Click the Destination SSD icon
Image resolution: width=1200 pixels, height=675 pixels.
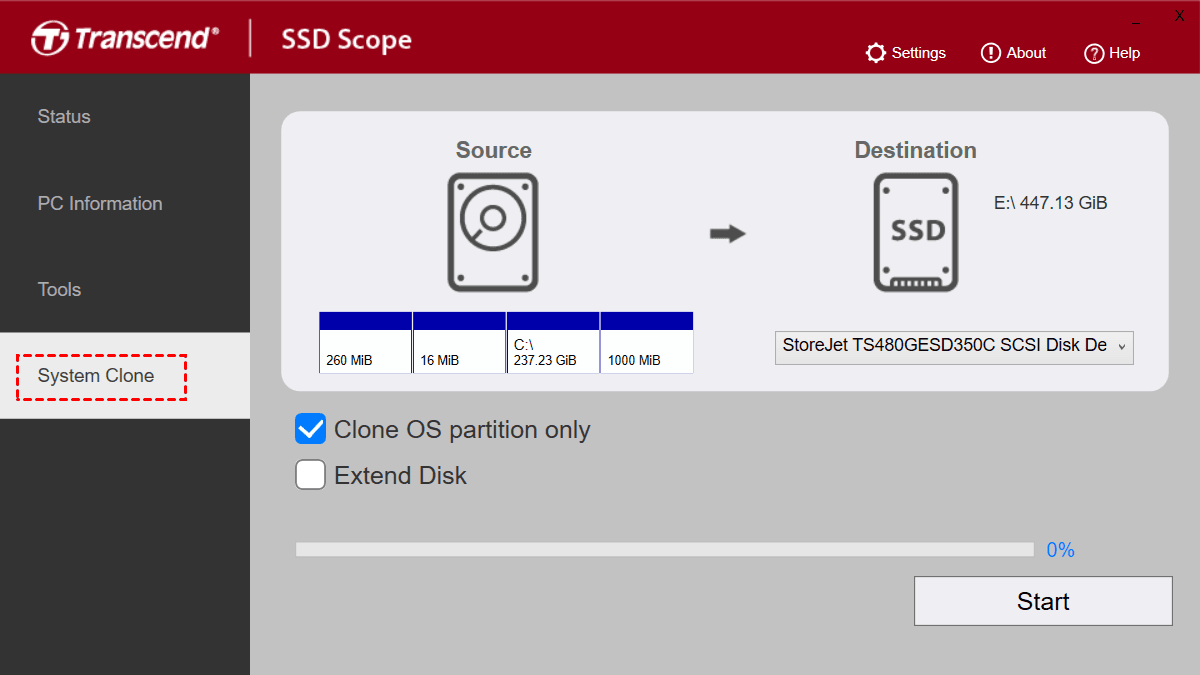pos(916,232)
